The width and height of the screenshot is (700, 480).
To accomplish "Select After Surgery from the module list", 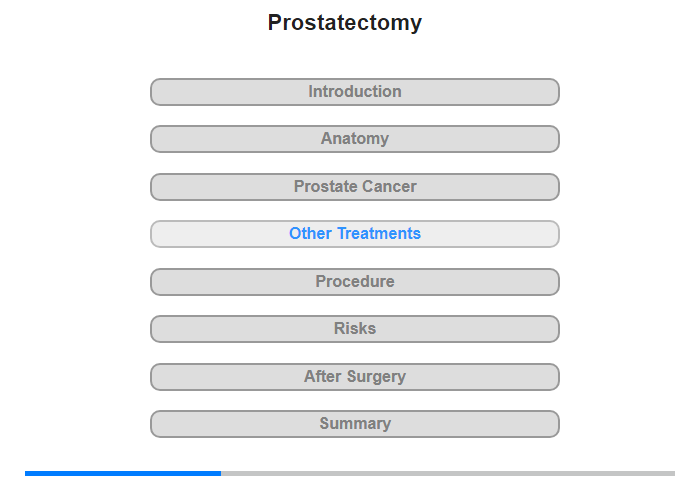I will pyautogui.click(x=354, y=377).
